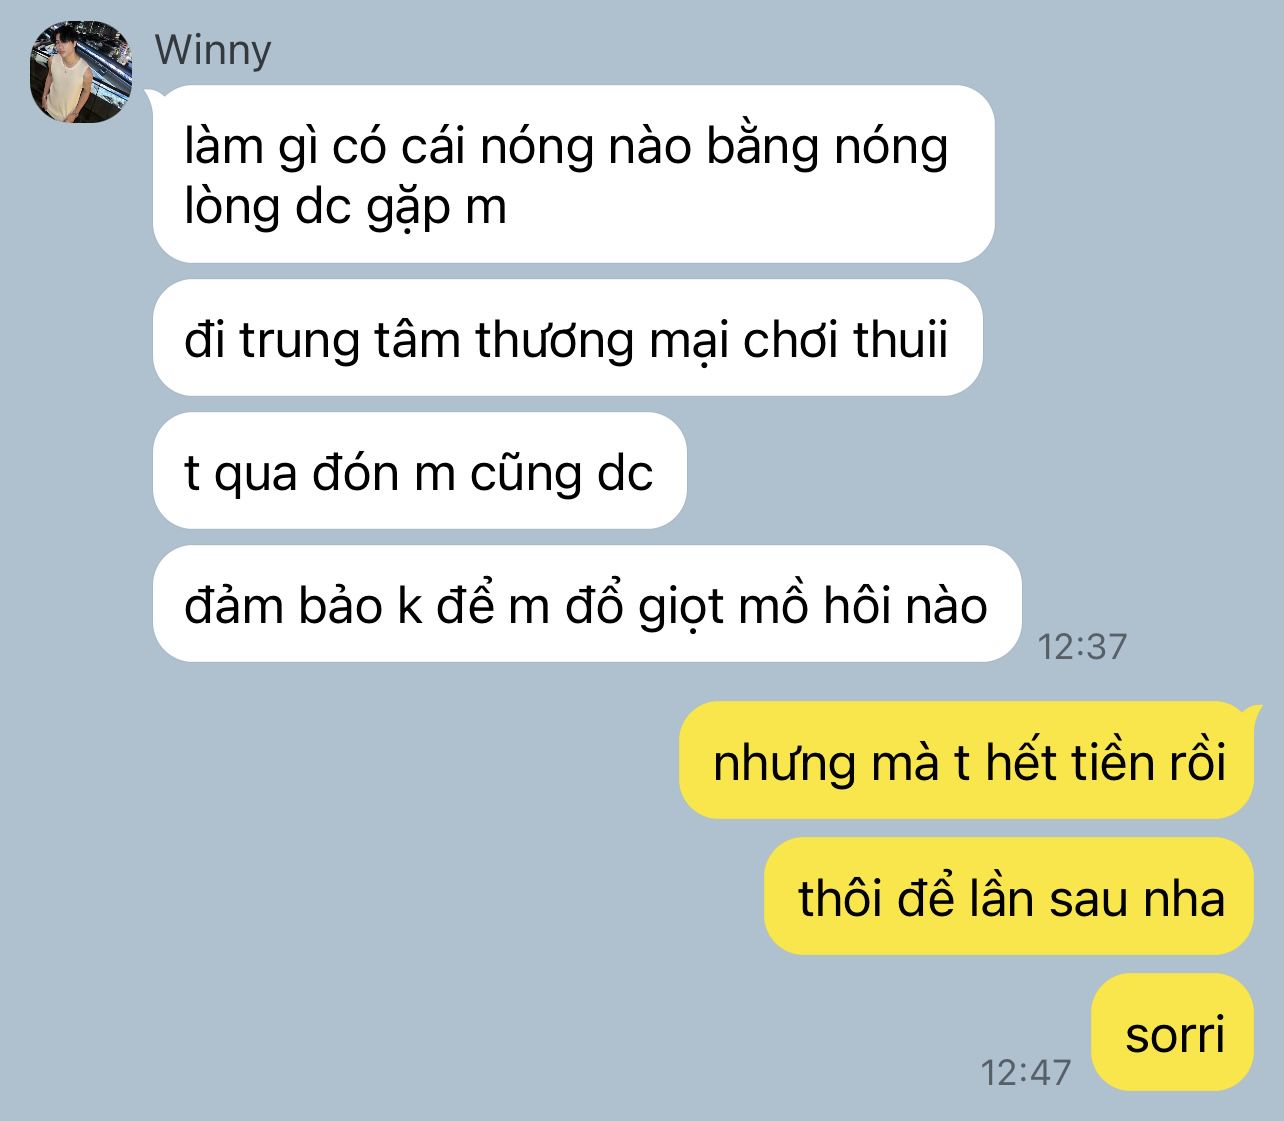Click the word 'thuii' in second message

[x=901, y=340]
